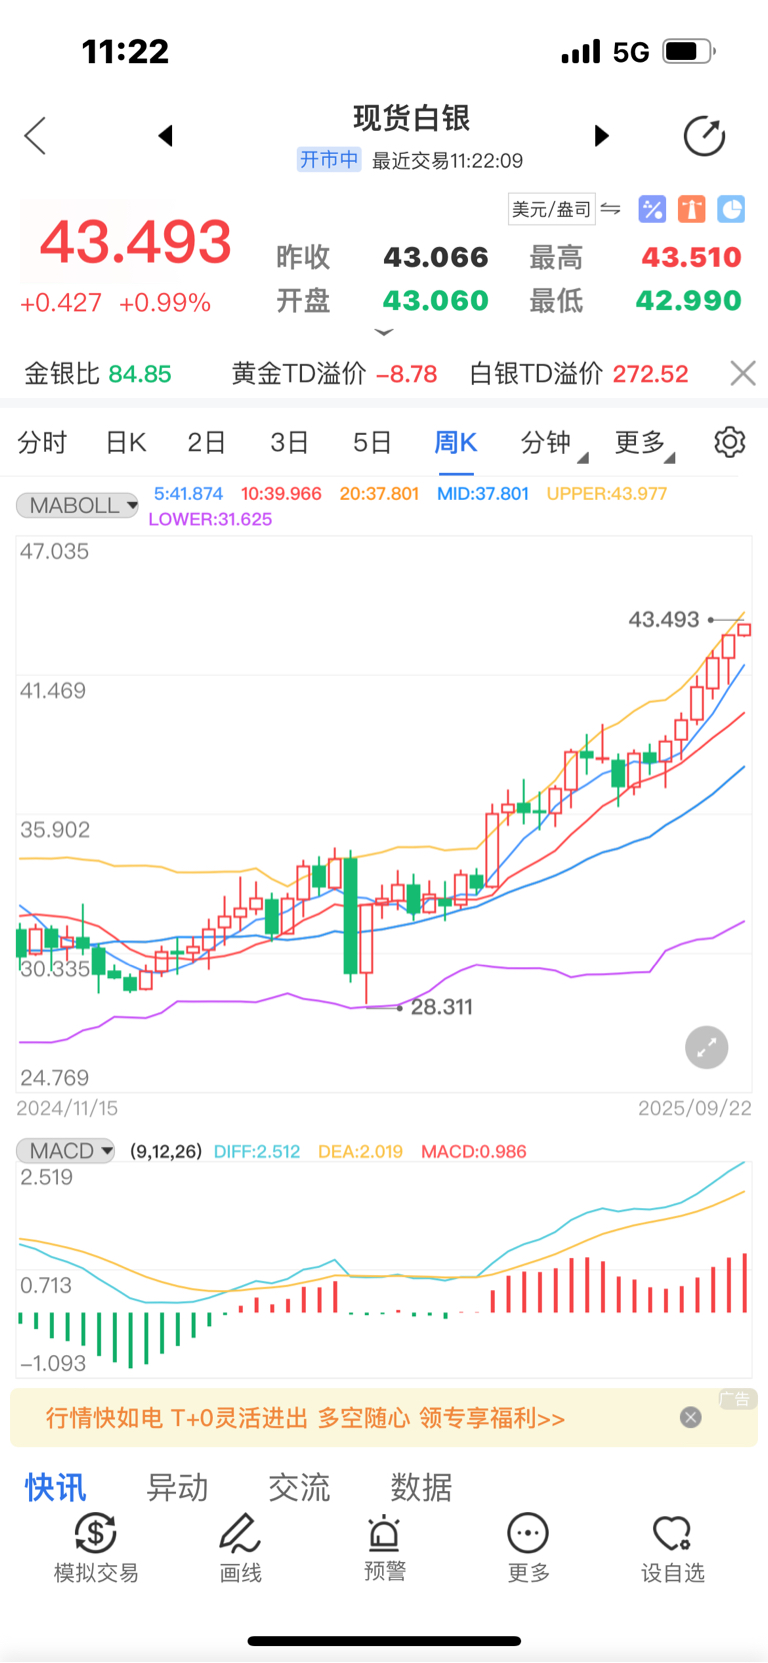Screen dimensions: 768x1663
Task: Open the blue pie chart icon
Action: (x=732, y=209)
